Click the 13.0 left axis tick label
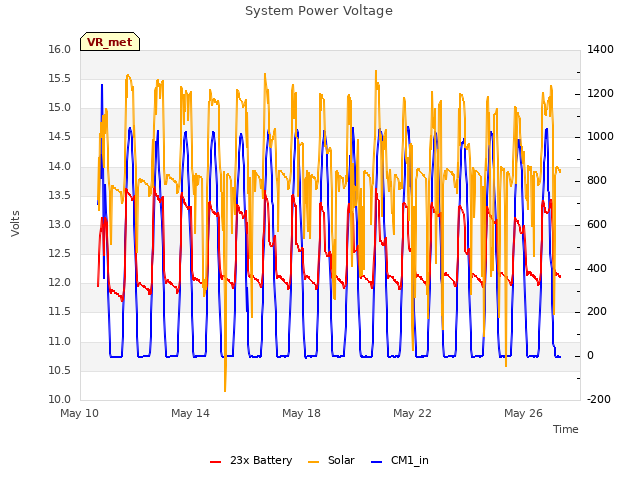Viewport: 640px width, 480px height. [x=60, y=224]
